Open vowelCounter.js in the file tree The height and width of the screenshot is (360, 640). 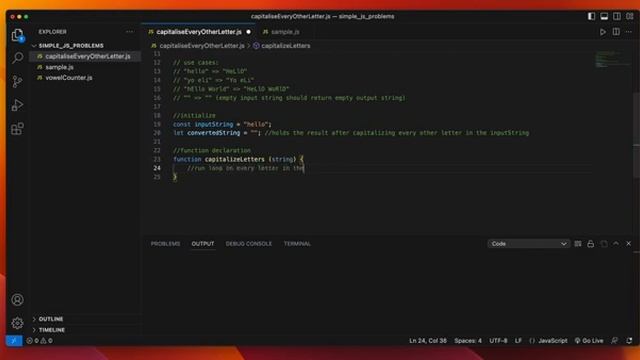click(x=85, y=78)
